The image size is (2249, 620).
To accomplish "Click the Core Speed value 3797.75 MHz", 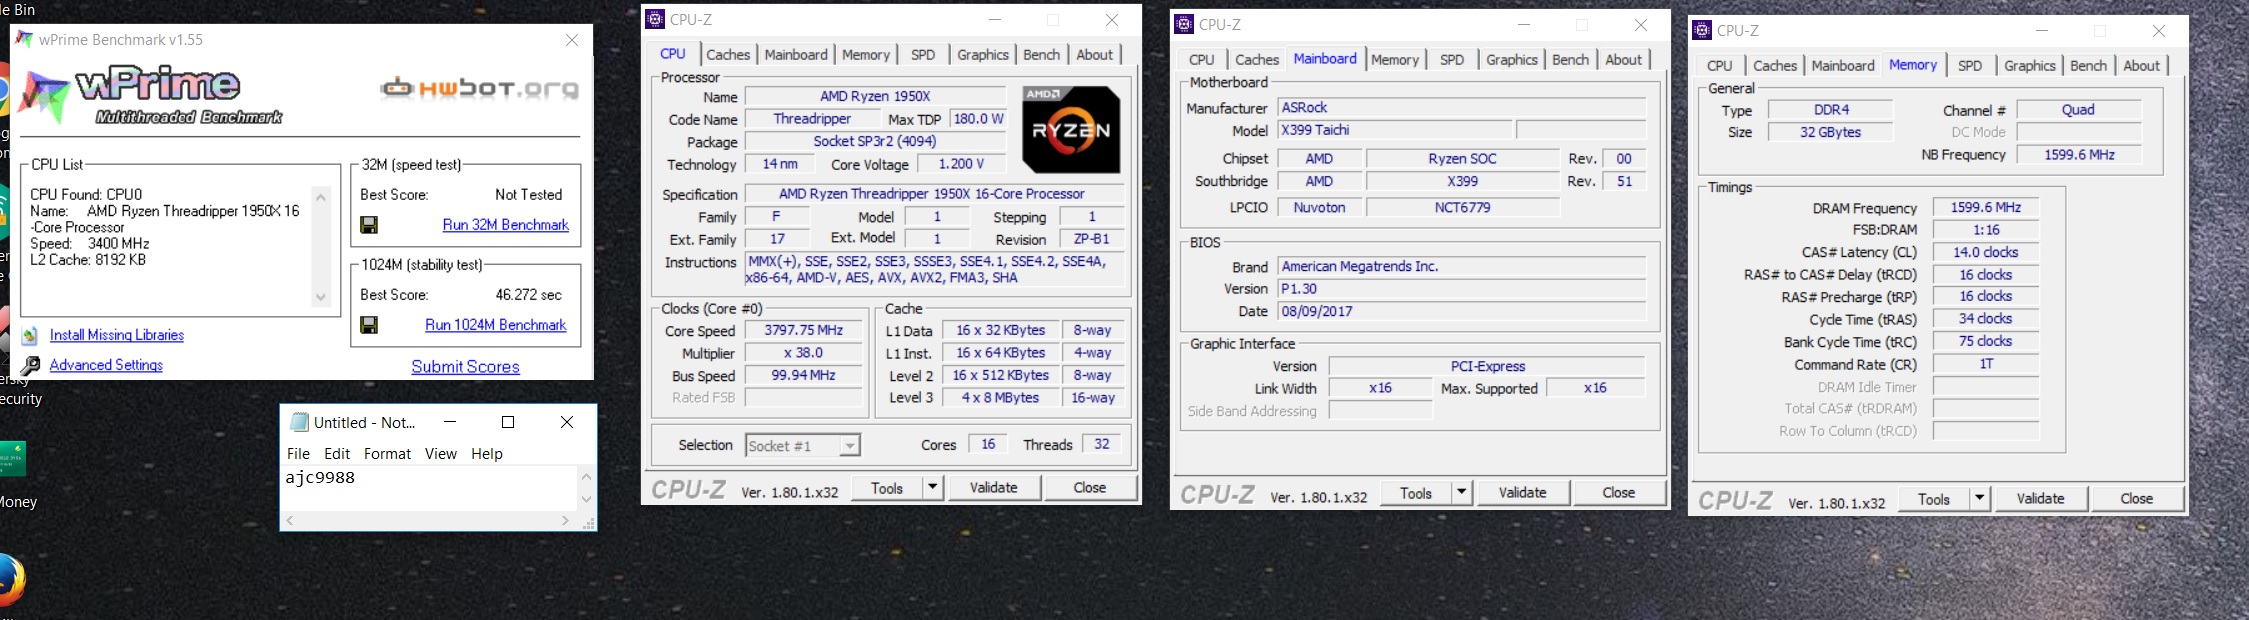I will click(x=804, y=331).
